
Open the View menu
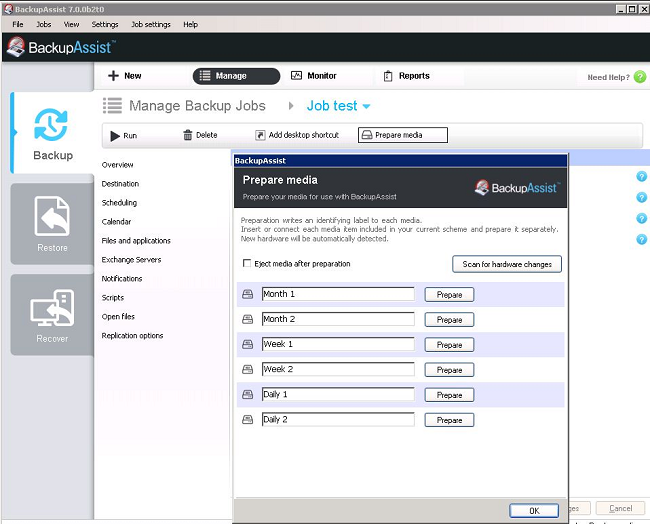71,24
